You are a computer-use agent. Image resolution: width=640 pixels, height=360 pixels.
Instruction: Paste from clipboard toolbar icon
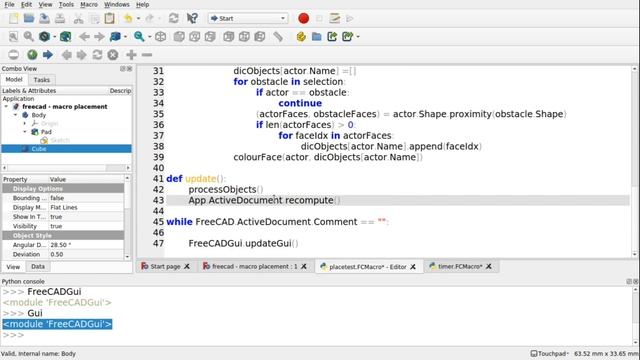(109, 18)
